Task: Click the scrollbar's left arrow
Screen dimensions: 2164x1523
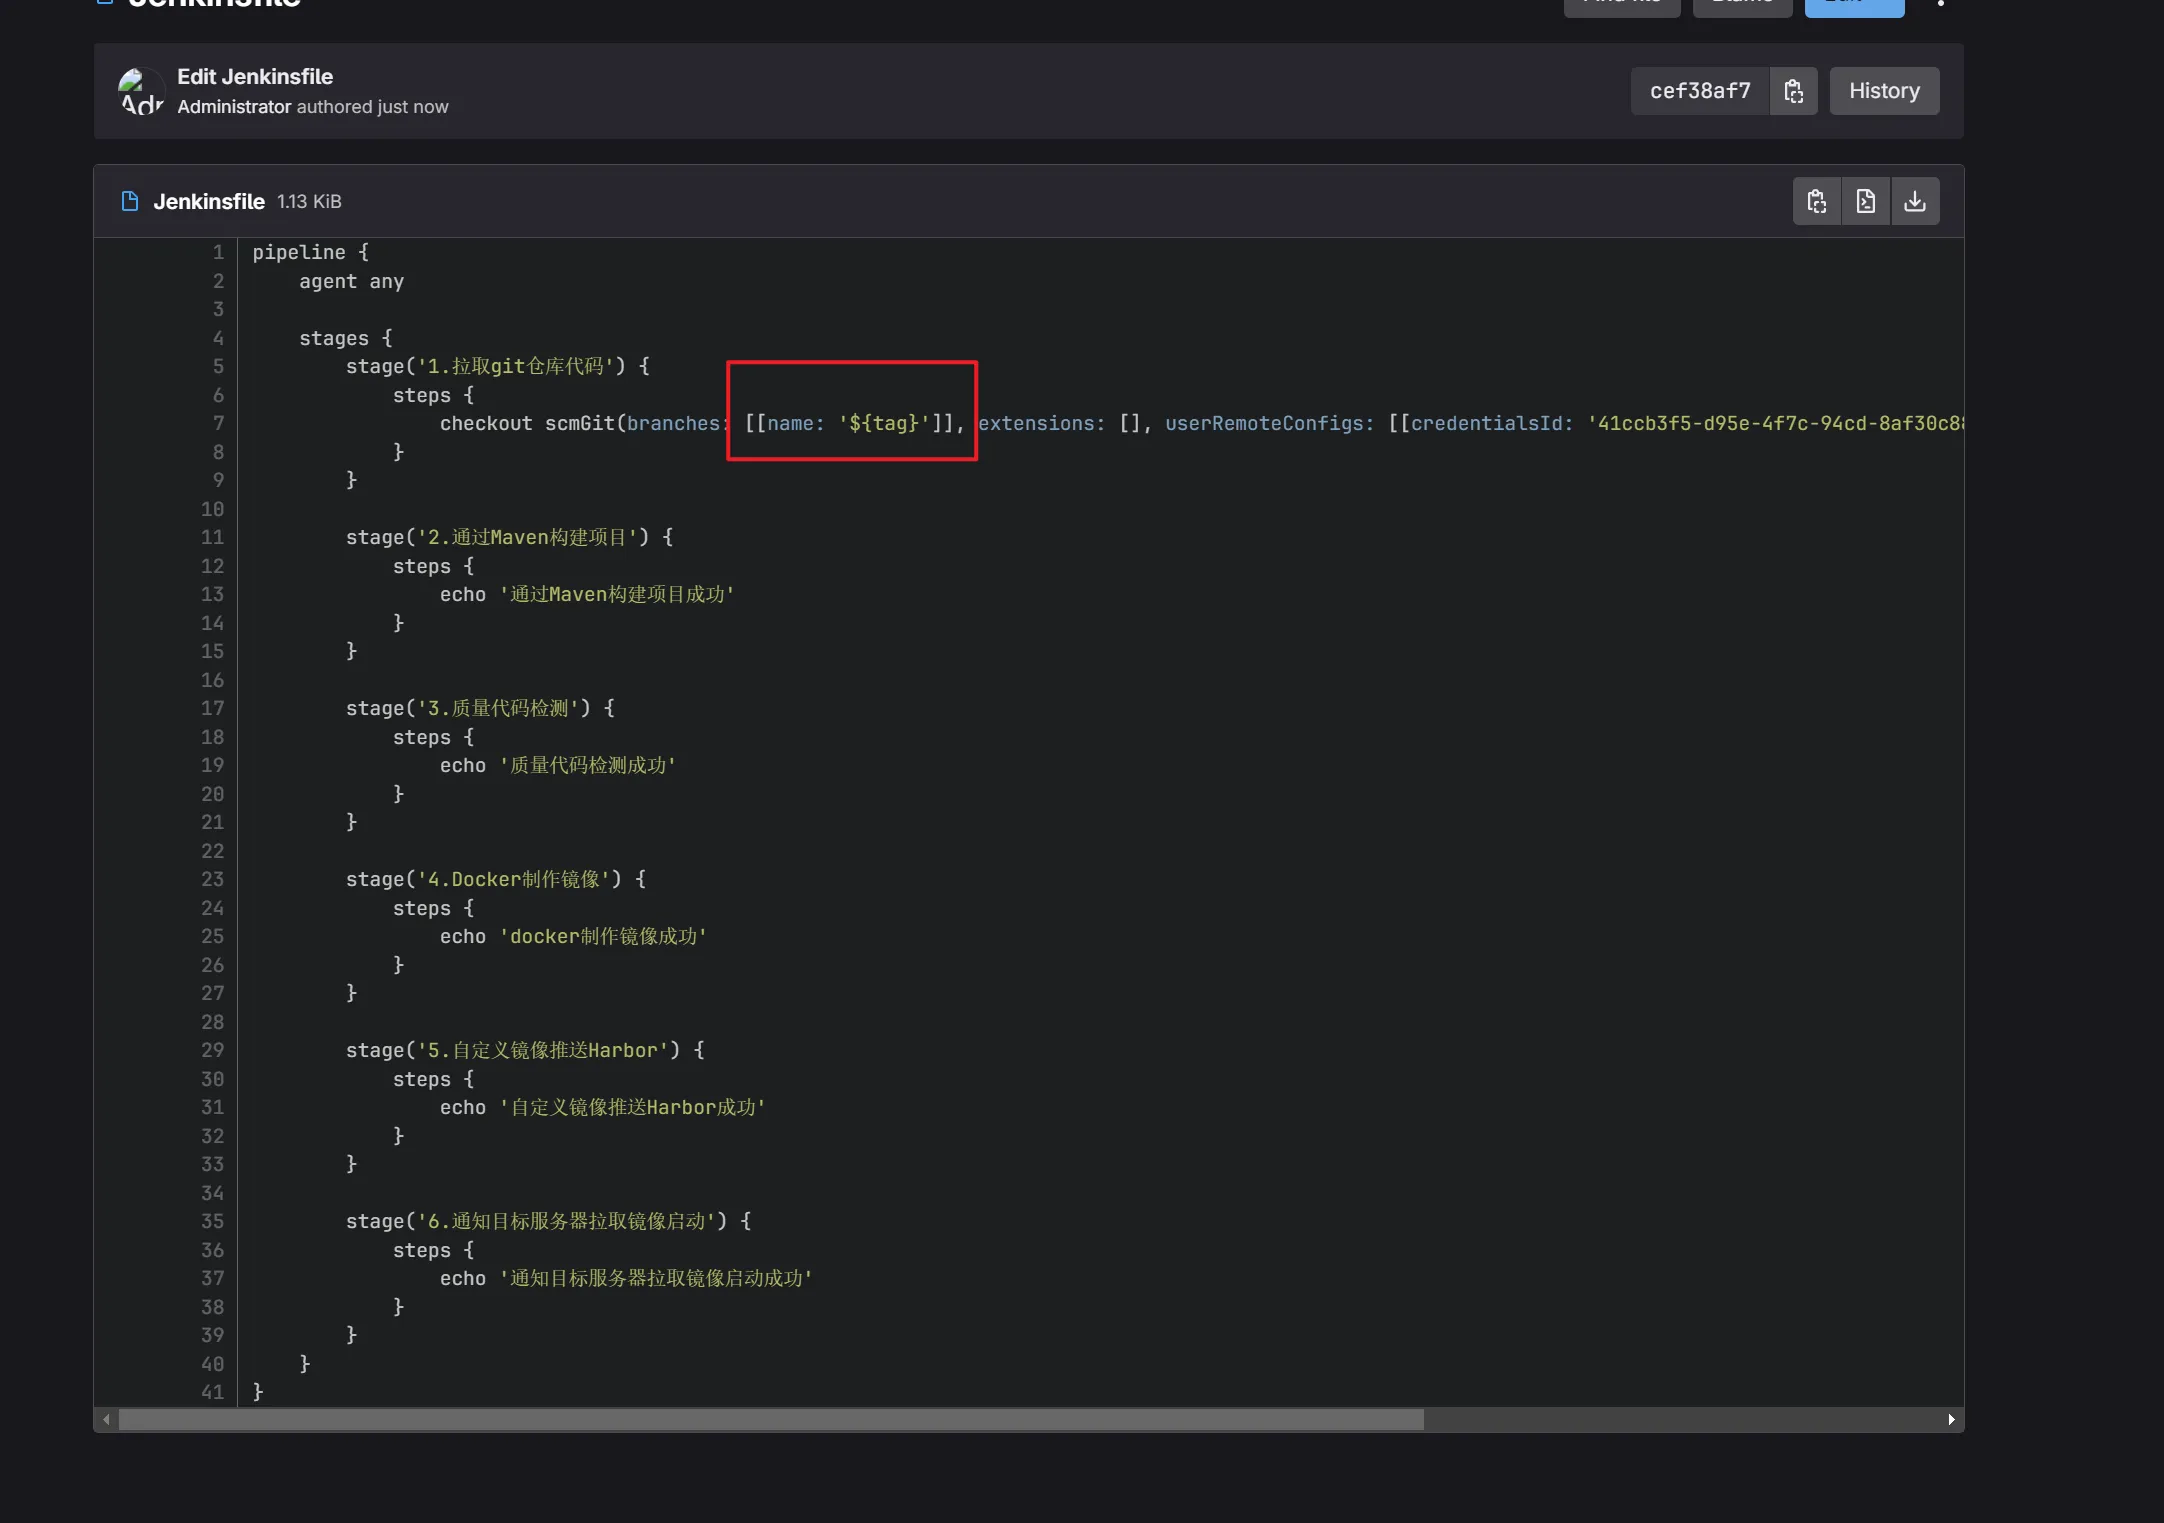Action: [106, 1419]
